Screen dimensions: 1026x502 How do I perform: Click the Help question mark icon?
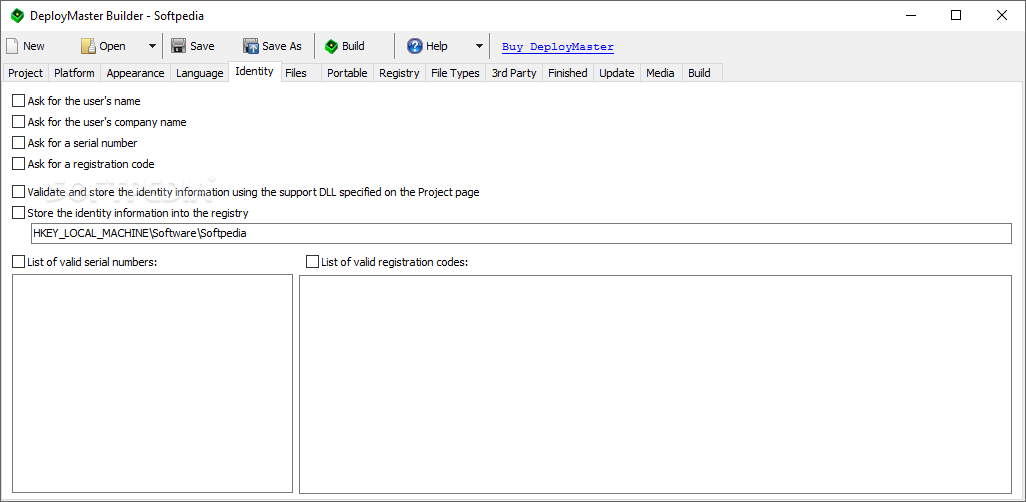[415, 46]
